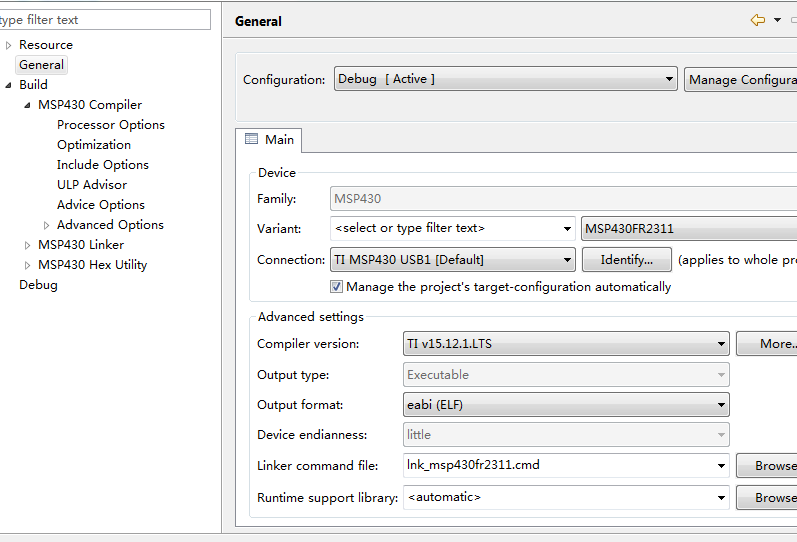Viewport: 797px width, 542px height.
Task: Expand the Resource tree node
Action: (8, 45)
